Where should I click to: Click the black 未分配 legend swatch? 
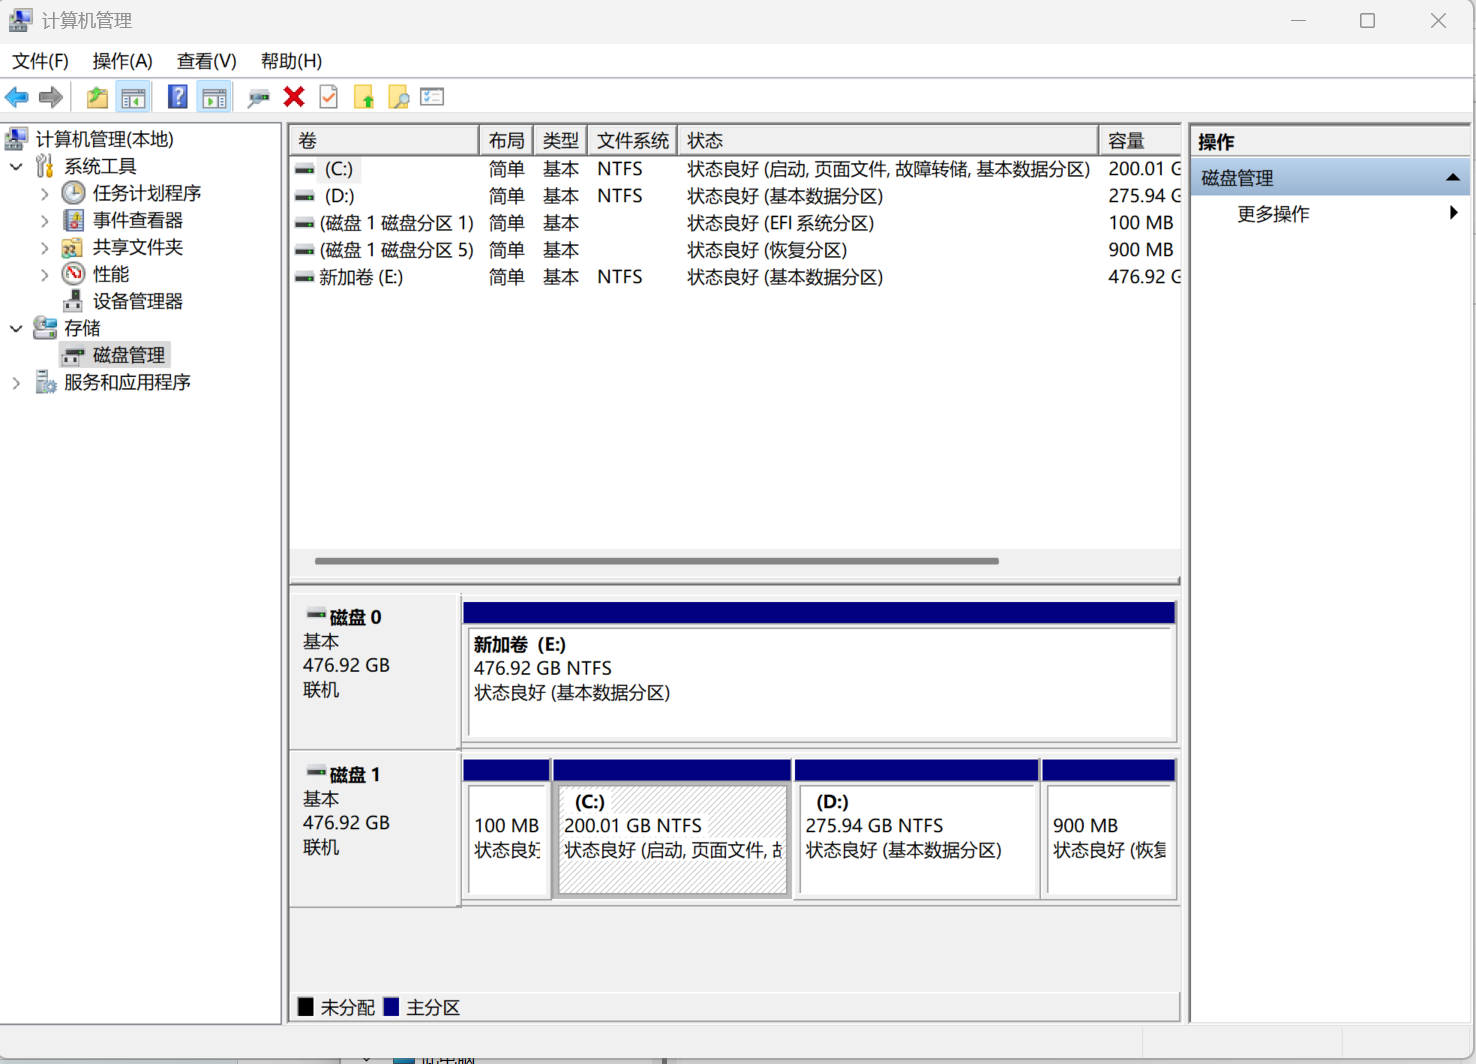coord(306,1006)
